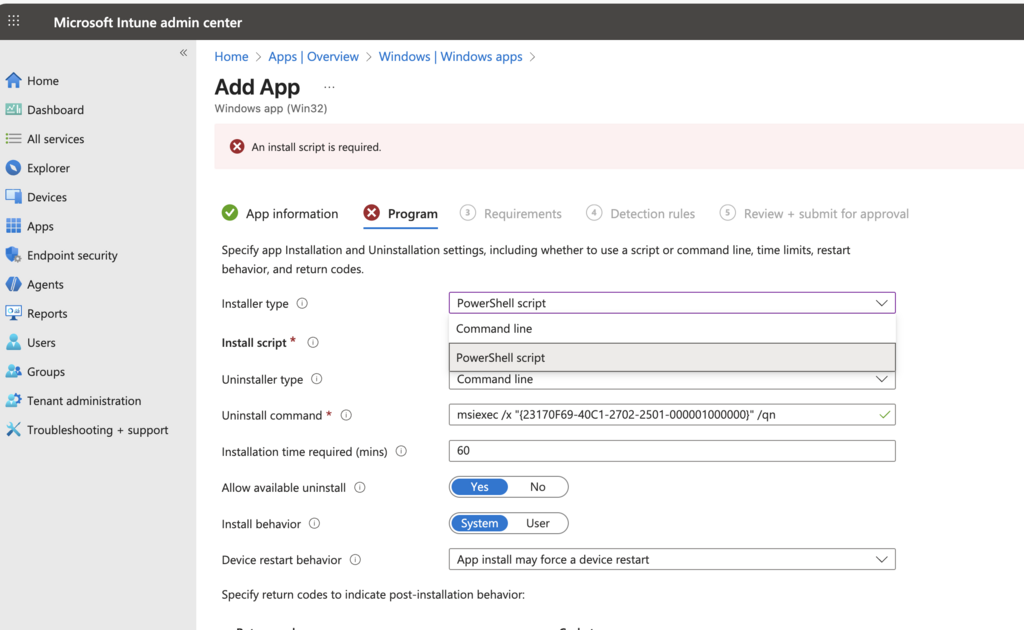Click the Home breadcrumb link

231,57
